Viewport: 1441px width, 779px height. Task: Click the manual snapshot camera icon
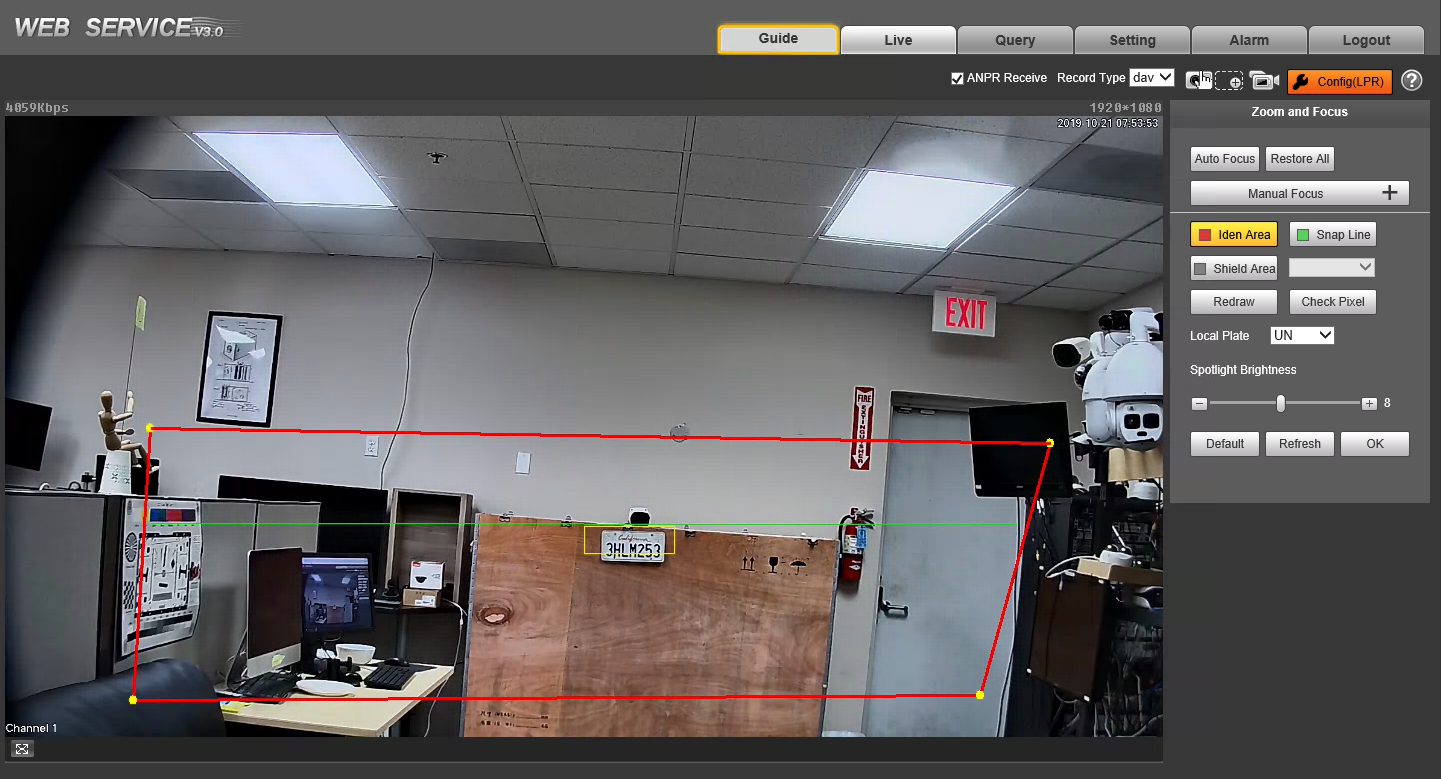[x=1198, y=81]
